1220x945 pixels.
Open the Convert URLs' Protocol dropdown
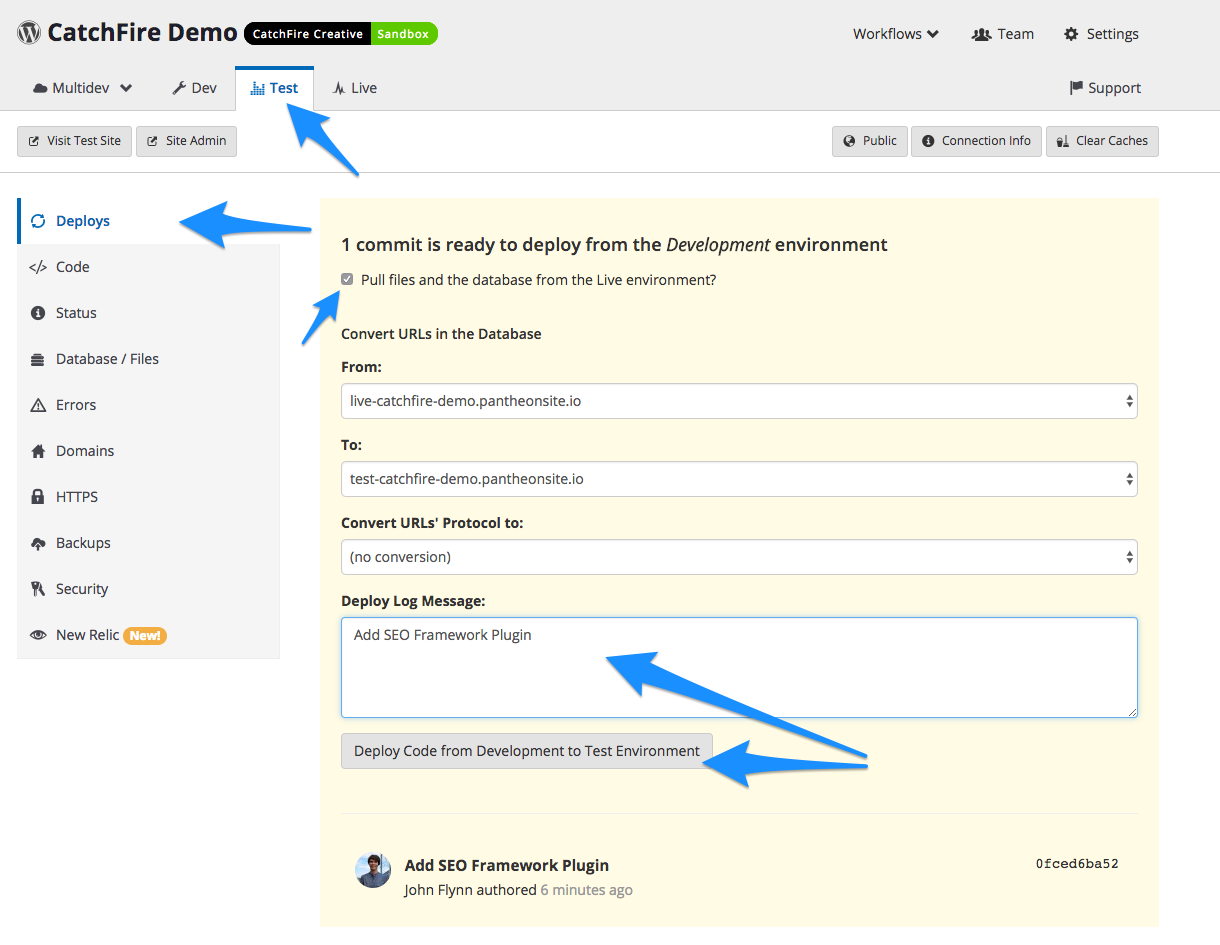[x=739, y=557]
